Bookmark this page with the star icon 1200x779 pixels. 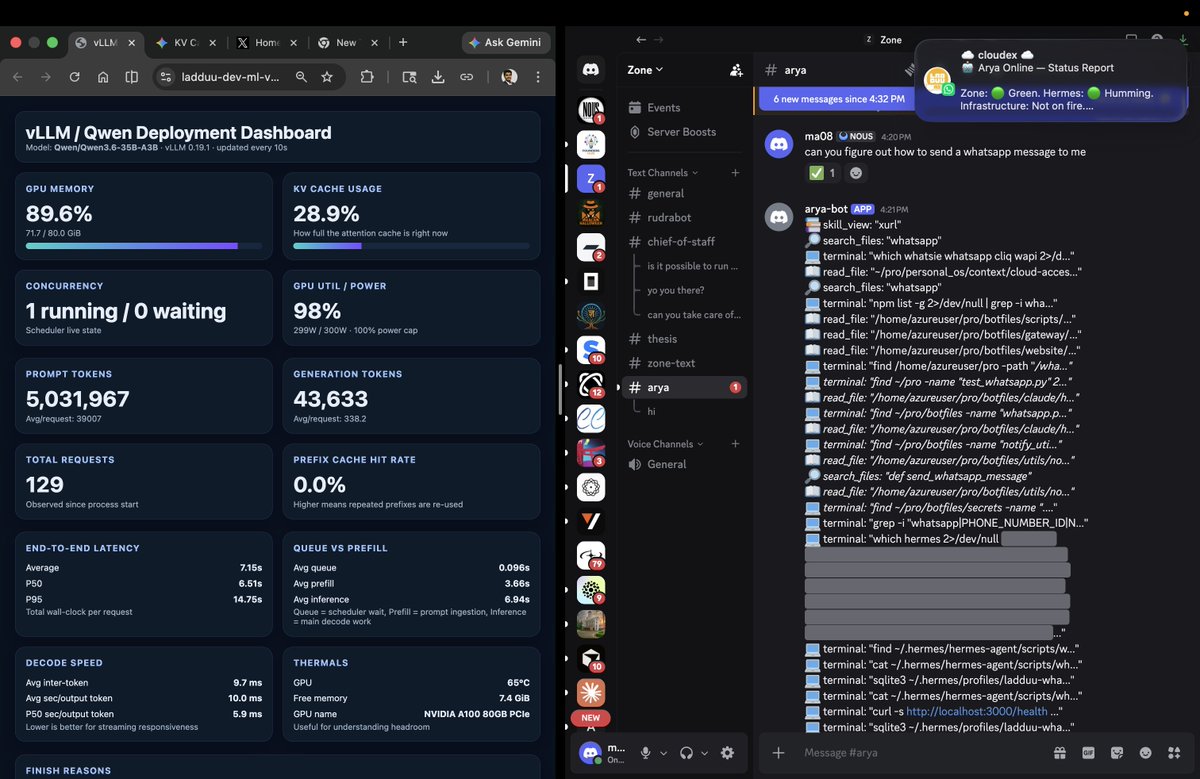pos(327,77)
